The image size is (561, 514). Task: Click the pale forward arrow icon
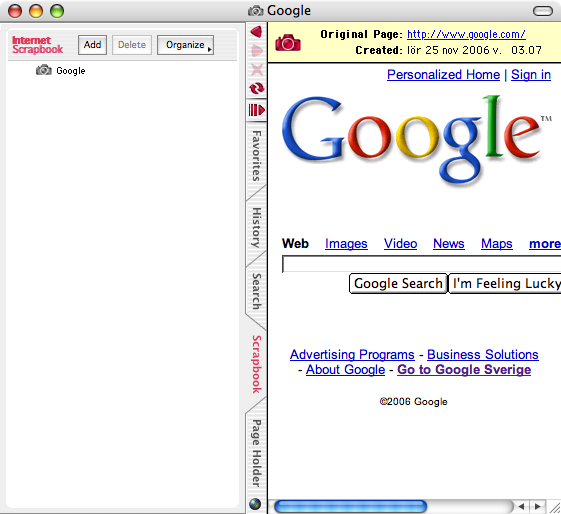pos(257,50)
